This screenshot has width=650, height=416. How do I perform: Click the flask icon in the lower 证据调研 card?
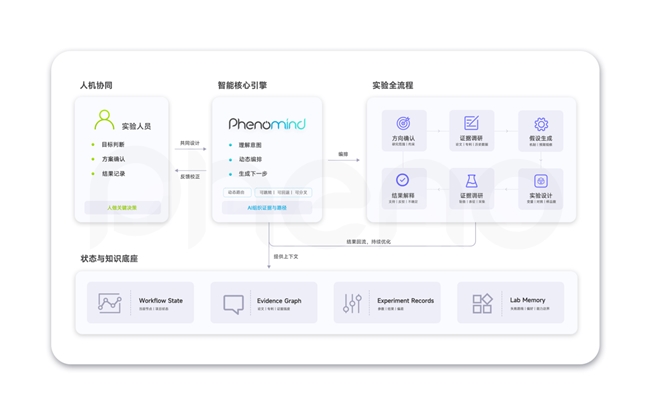tap(471, 181)
